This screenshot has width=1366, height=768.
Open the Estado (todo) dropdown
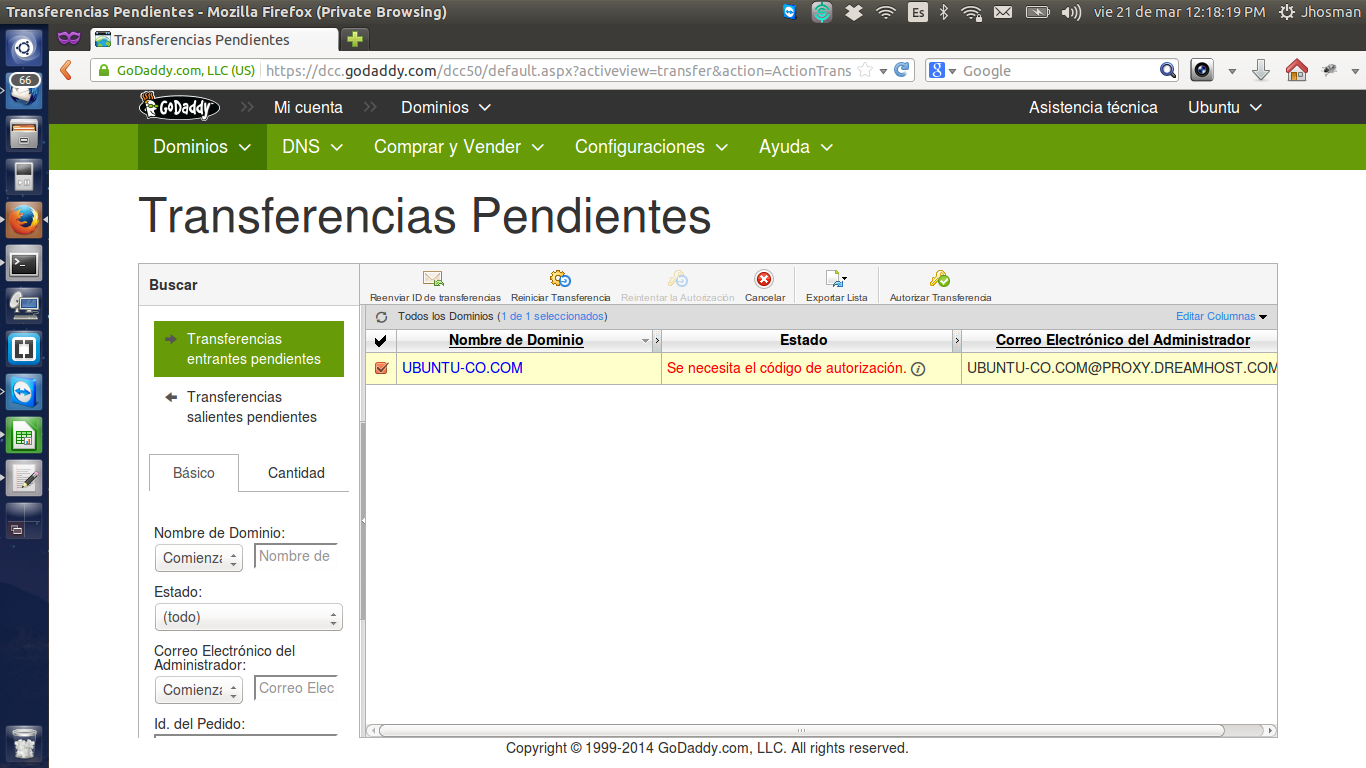[x=248, y=617]
